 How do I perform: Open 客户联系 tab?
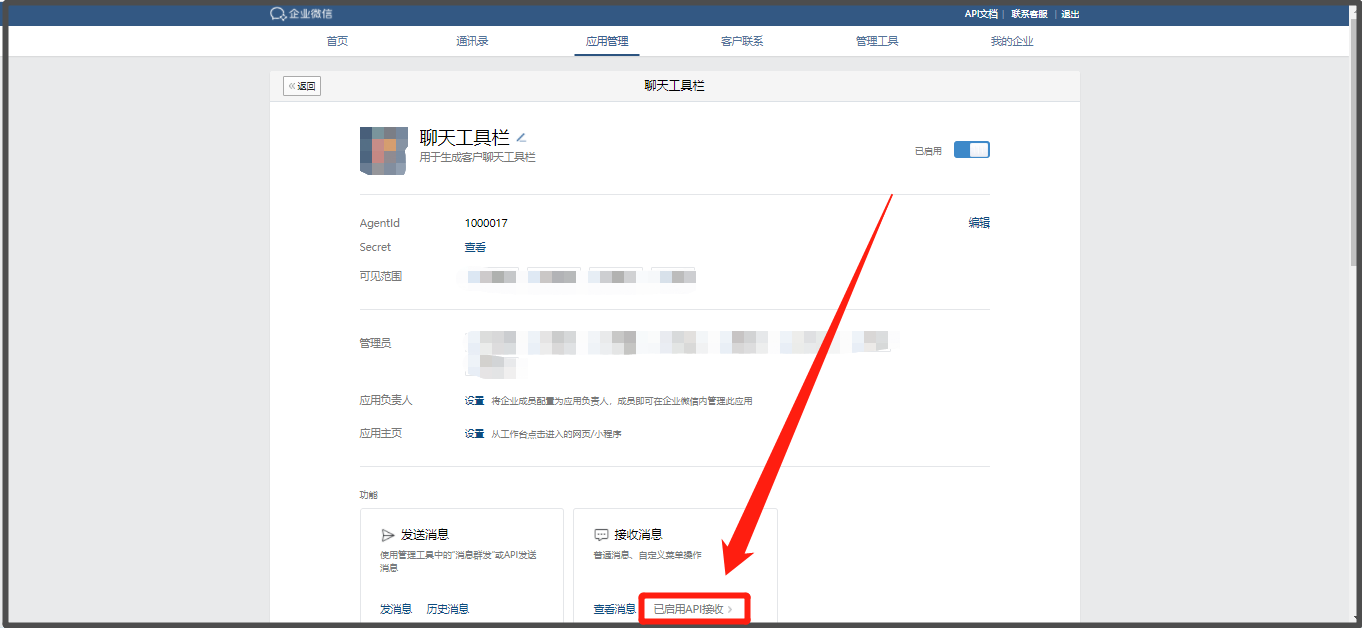[x=742, y=41]
